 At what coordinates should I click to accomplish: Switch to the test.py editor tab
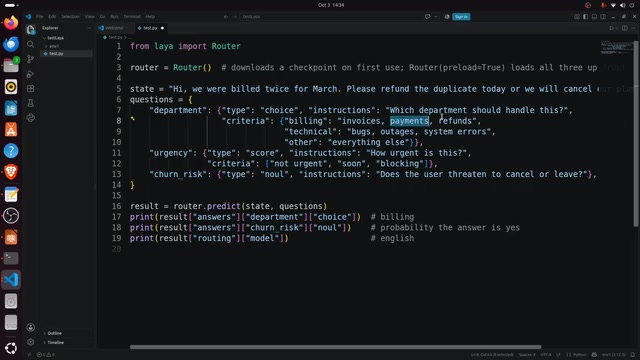pyautogui.click(x=151, y=28)
